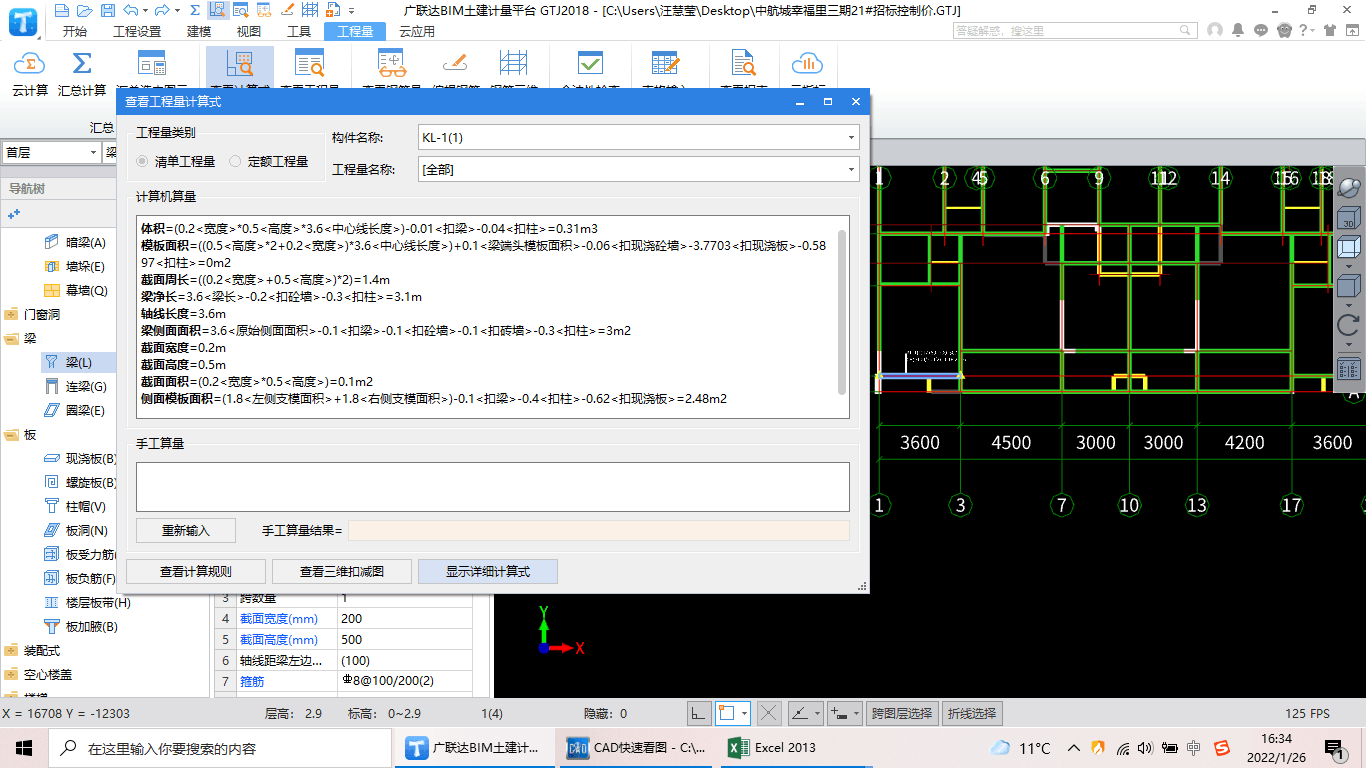Open the 建模 ribbon tab

tap(199, 31)
